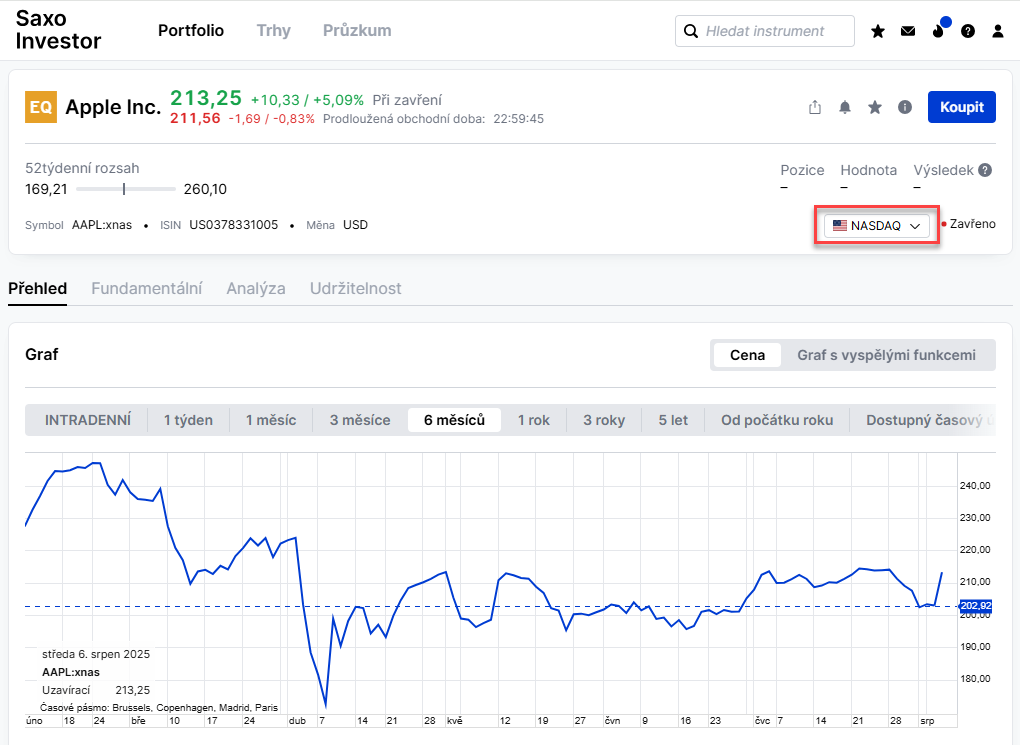Open the help question mark icon
This screenshot has width=1020, height=745.
point(968,31)
